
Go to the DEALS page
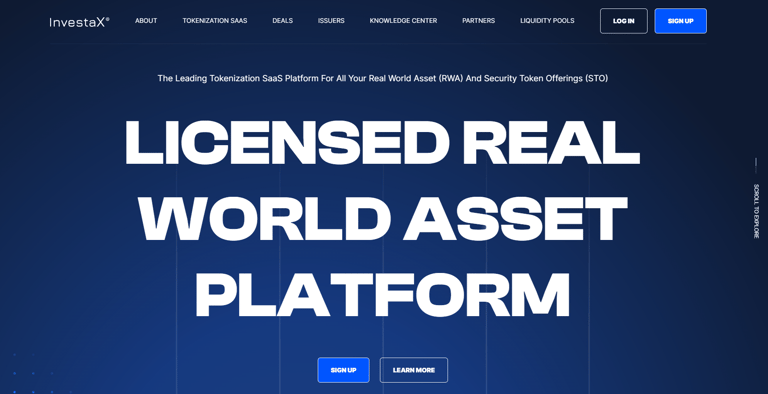(283, 21)
